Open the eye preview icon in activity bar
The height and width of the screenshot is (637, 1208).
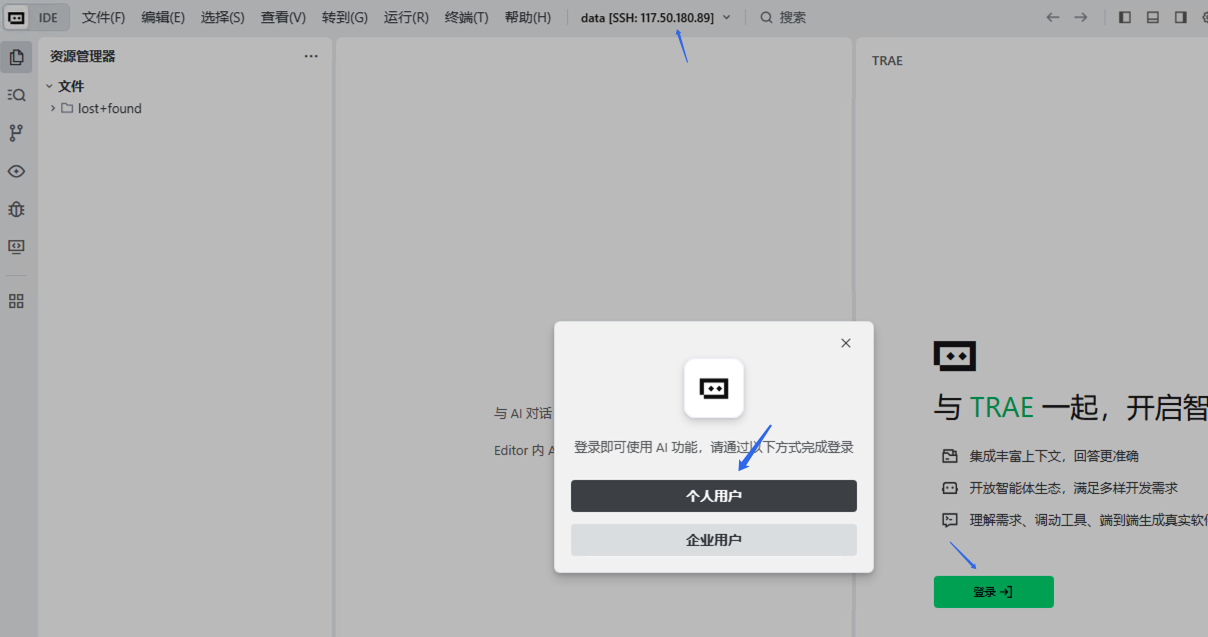(x=16, y=171)
